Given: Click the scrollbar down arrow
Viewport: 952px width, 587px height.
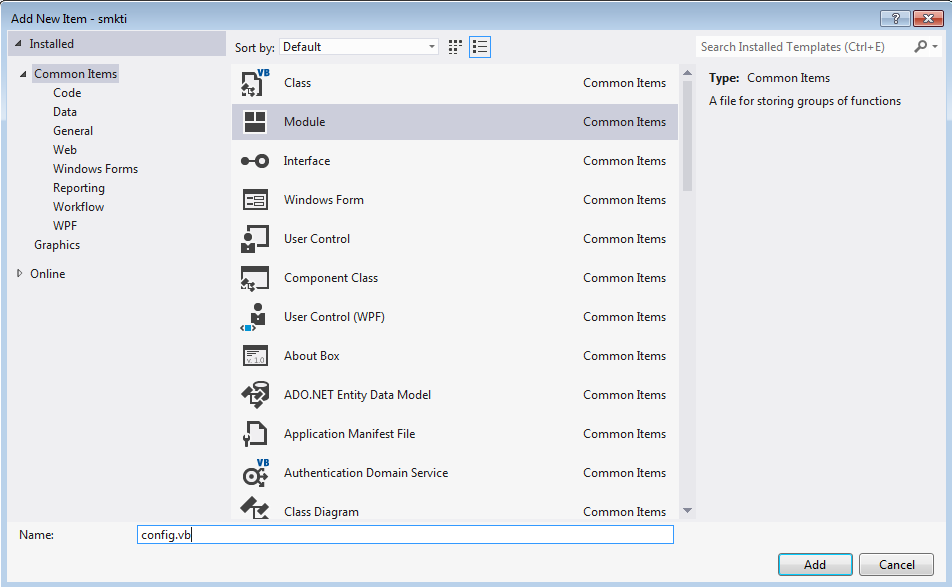Looking at the screenshot, I should tap(687, 511).
